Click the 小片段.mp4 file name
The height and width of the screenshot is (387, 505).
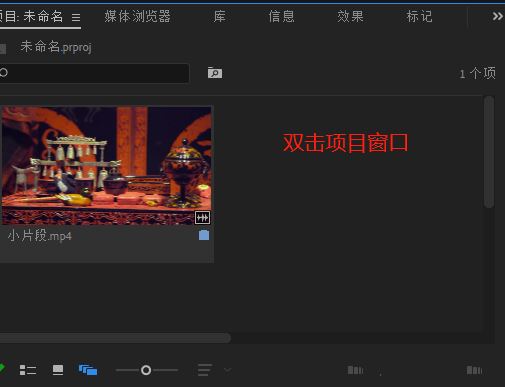pos(40,236)
